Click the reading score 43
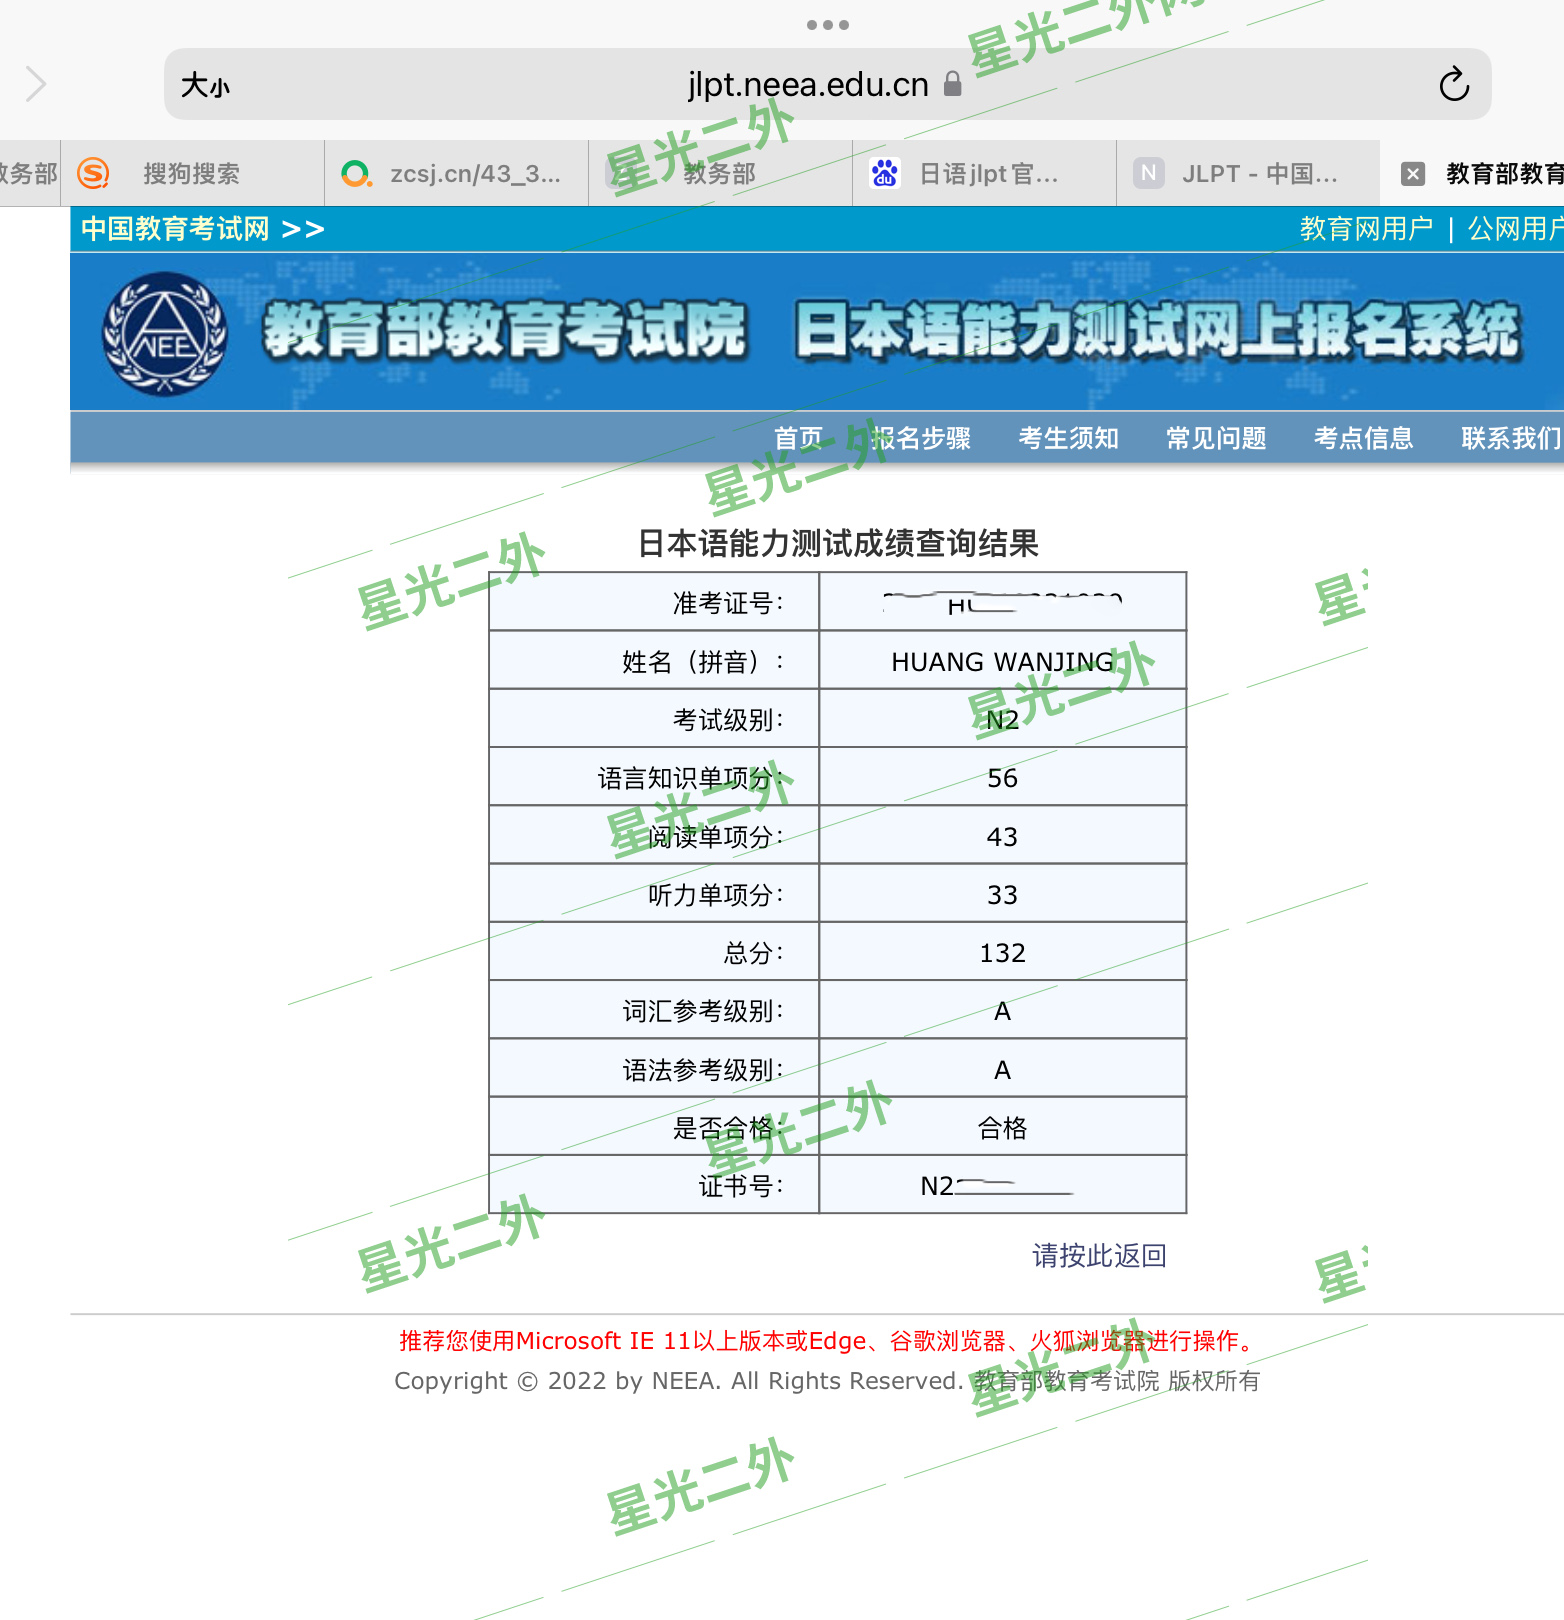1564x1620 pixels. coord(1002,837)
